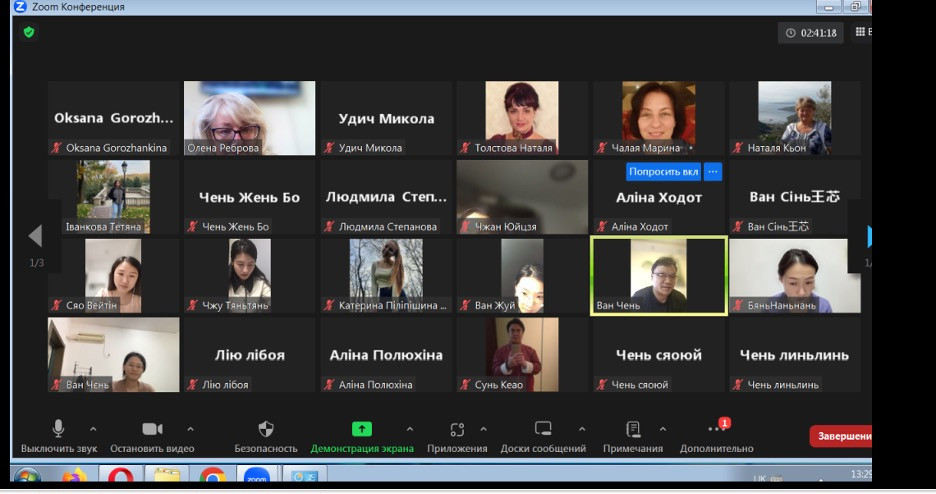Select Удич Микола participant tile
The image size is (936, 494).
coord(386,118)
